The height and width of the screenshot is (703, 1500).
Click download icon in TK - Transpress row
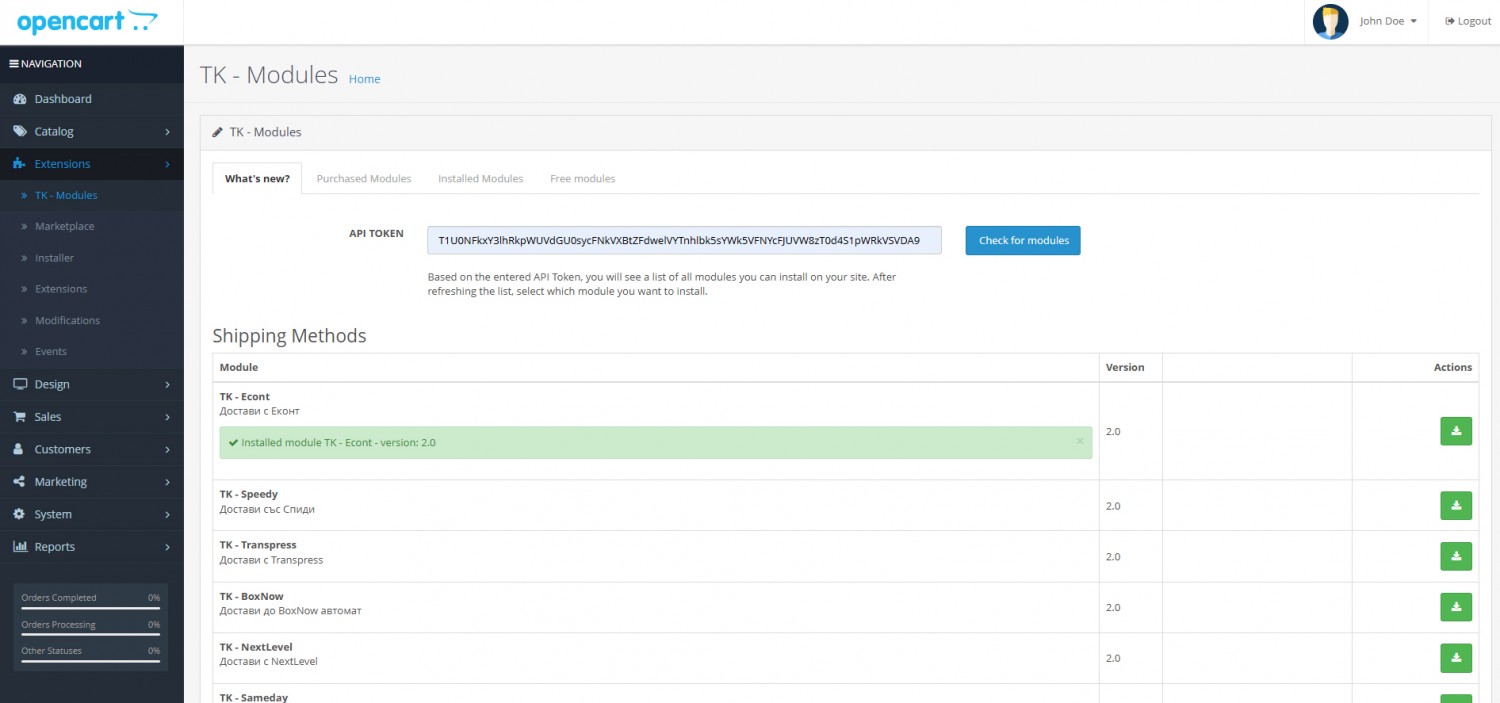(1456, 556)
